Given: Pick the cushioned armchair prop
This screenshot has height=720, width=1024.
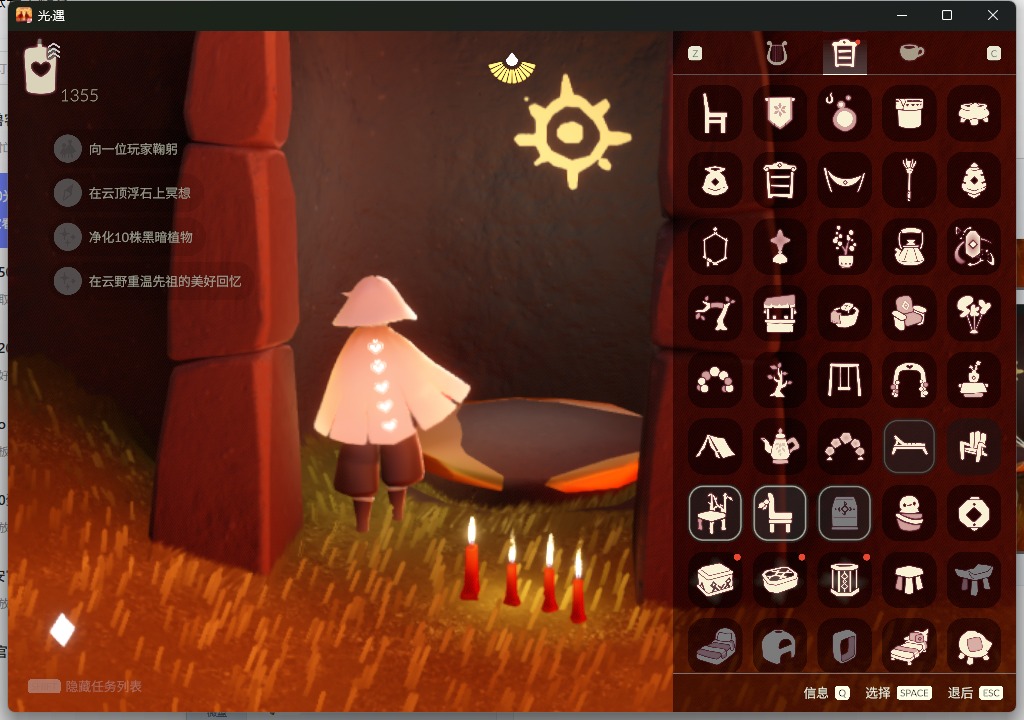Looking at the screenshot, I should pos(908,313).
